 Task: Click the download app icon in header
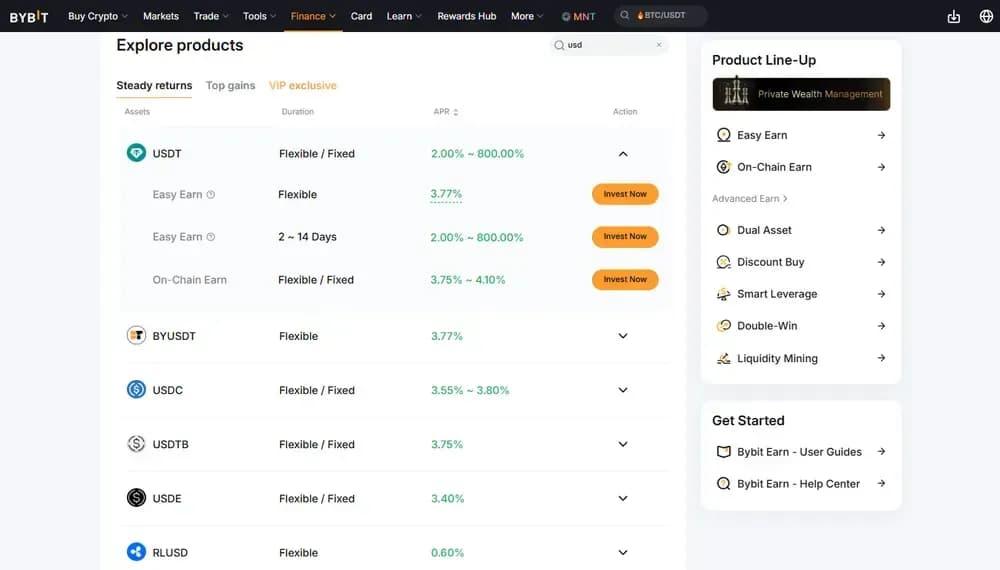[953, 16]
